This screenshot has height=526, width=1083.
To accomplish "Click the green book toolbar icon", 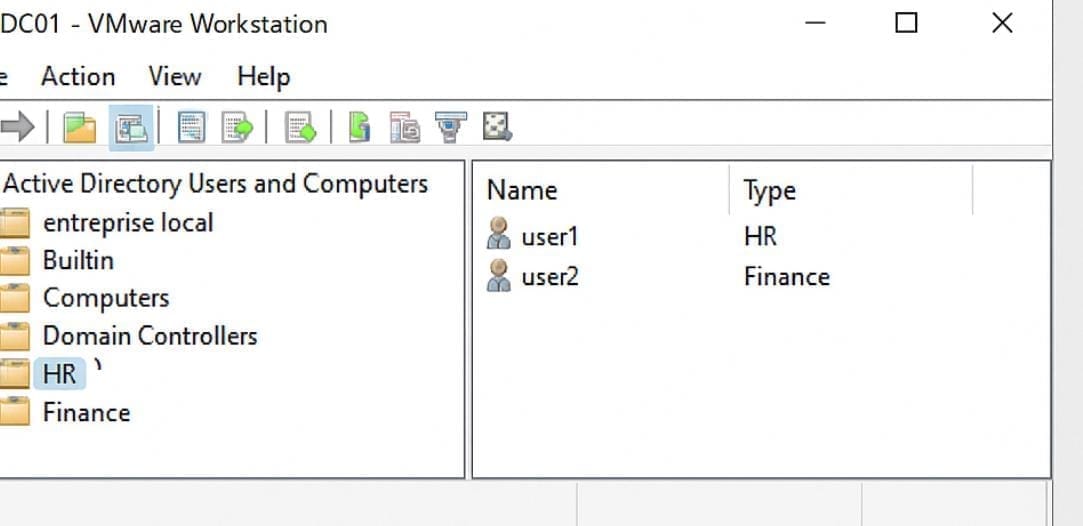I will click(359, 127).
